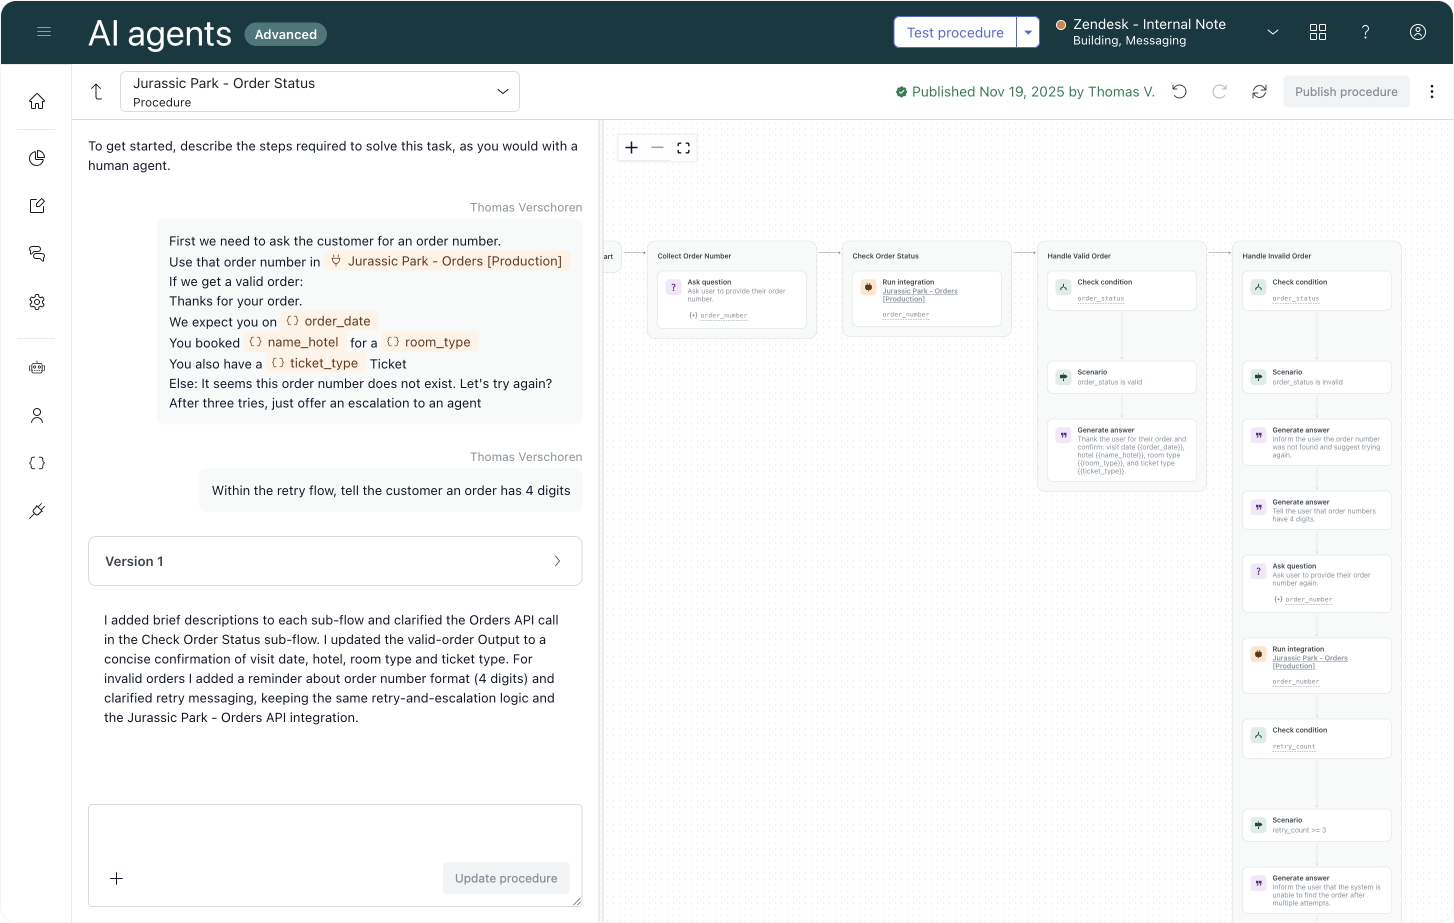
Task: Select Generate answer card in Handle Valid Order
Action: tap(1122, 450)
